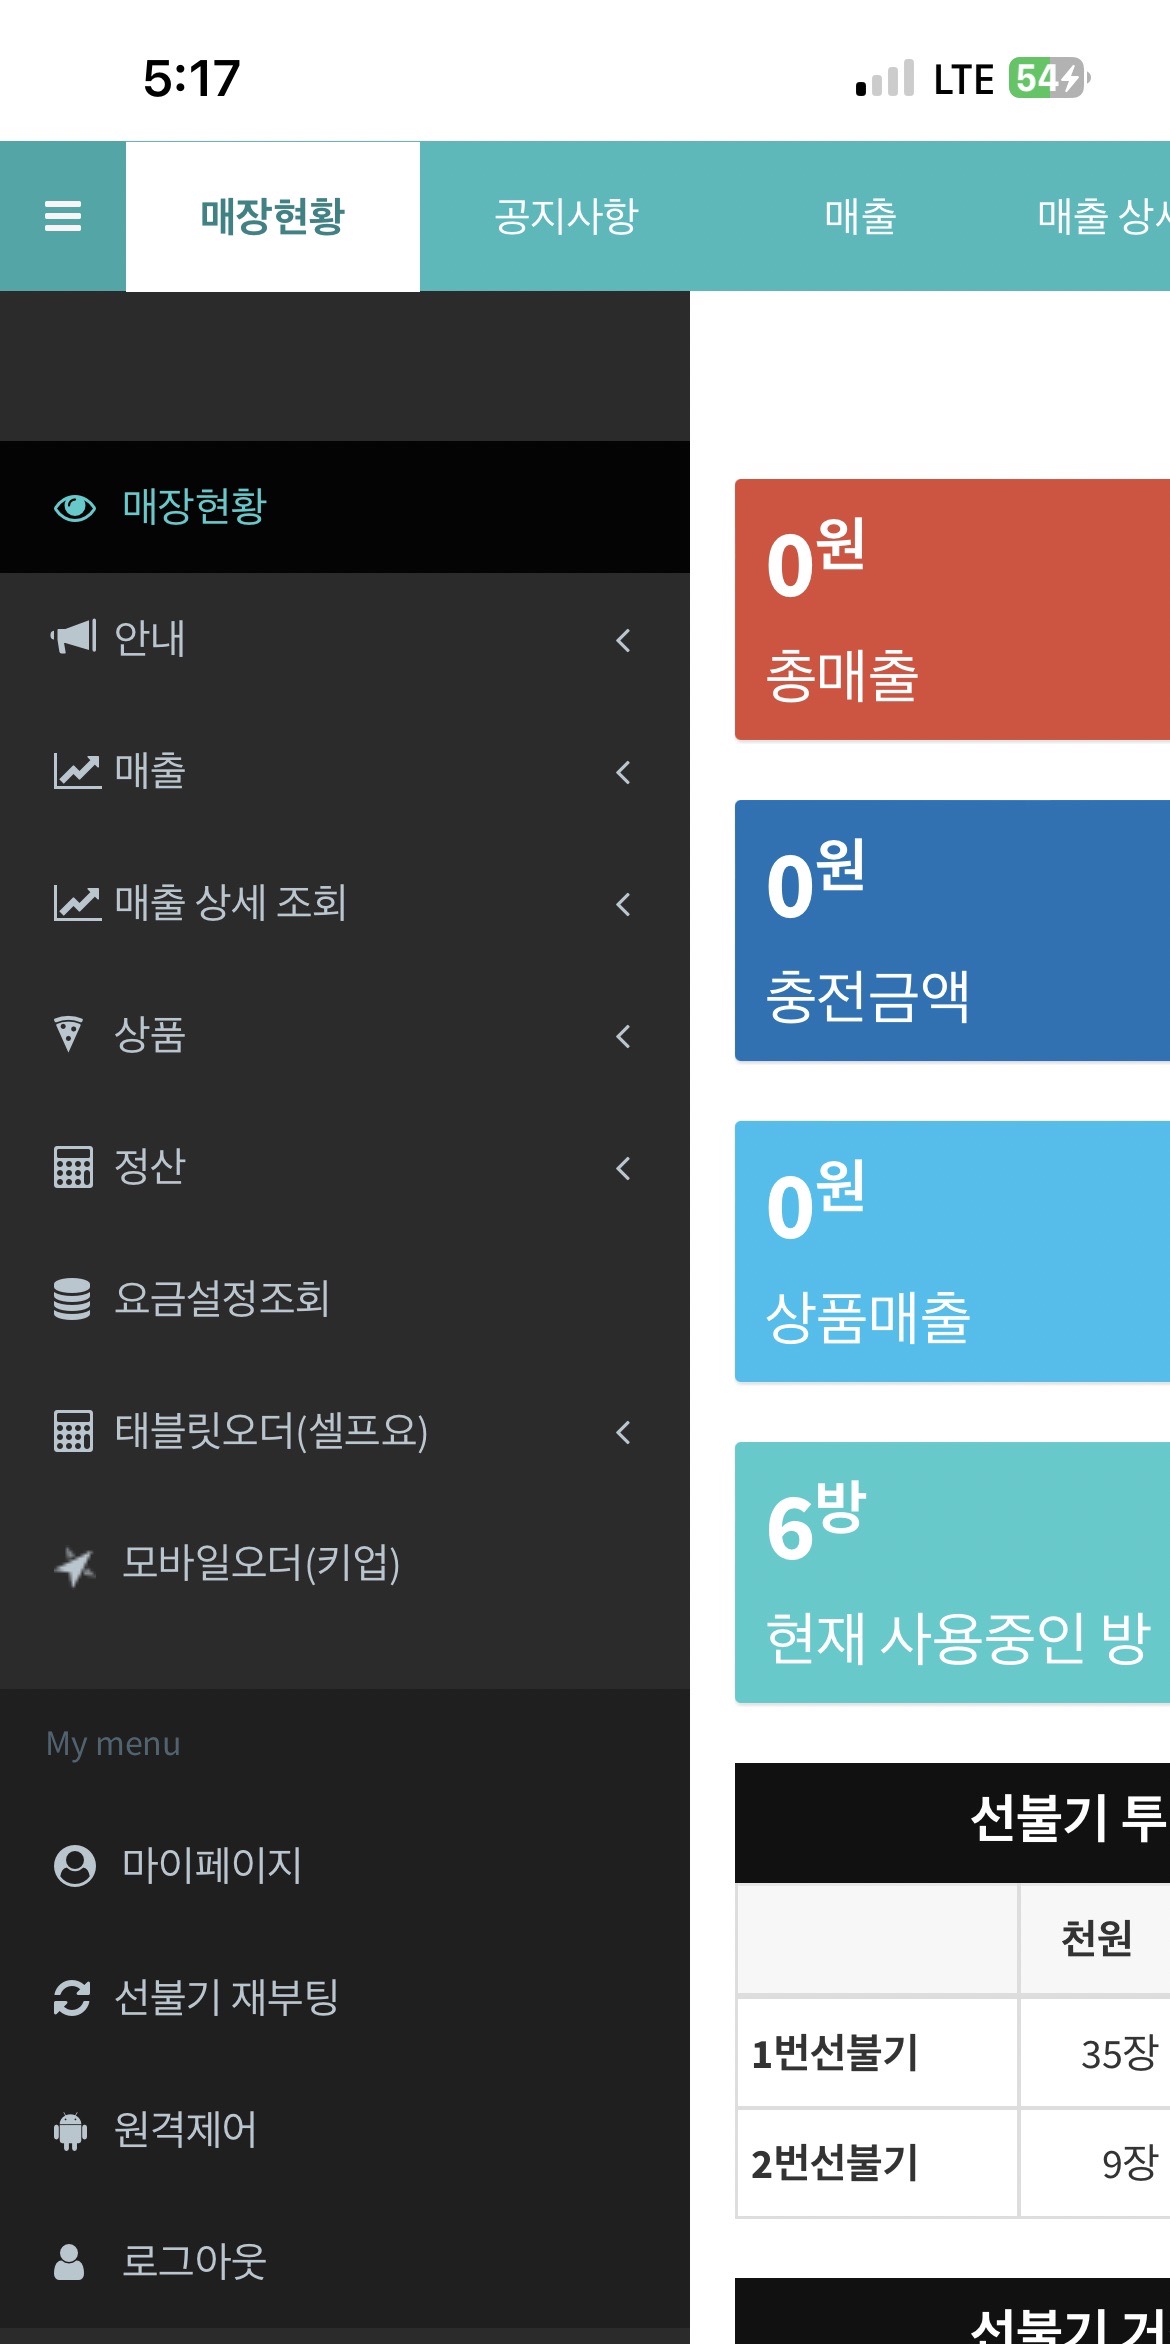Expand the 매출 sidebar chevron
Image resolution: width=1170 pixels, height=2344 pixels.
[623, 772]
